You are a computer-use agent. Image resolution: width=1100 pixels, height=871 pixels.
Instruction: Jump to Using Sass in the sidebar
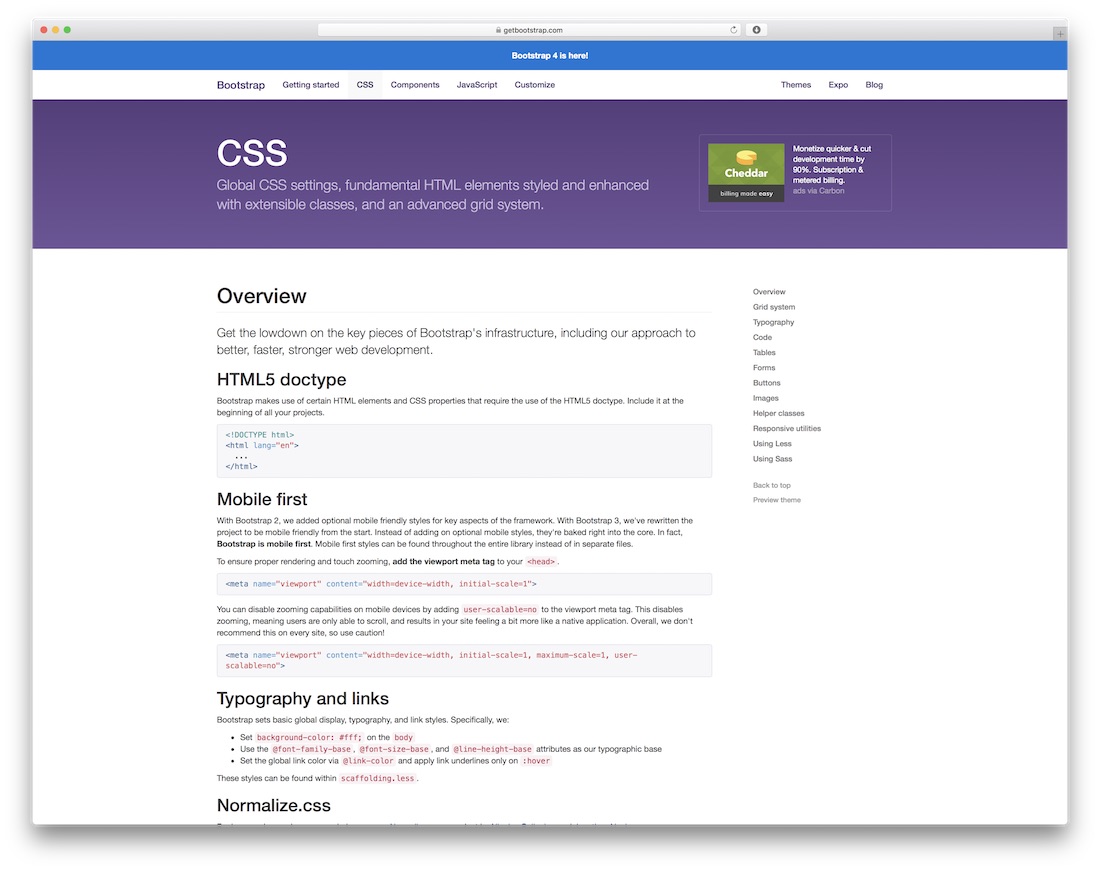click(772, 459)
